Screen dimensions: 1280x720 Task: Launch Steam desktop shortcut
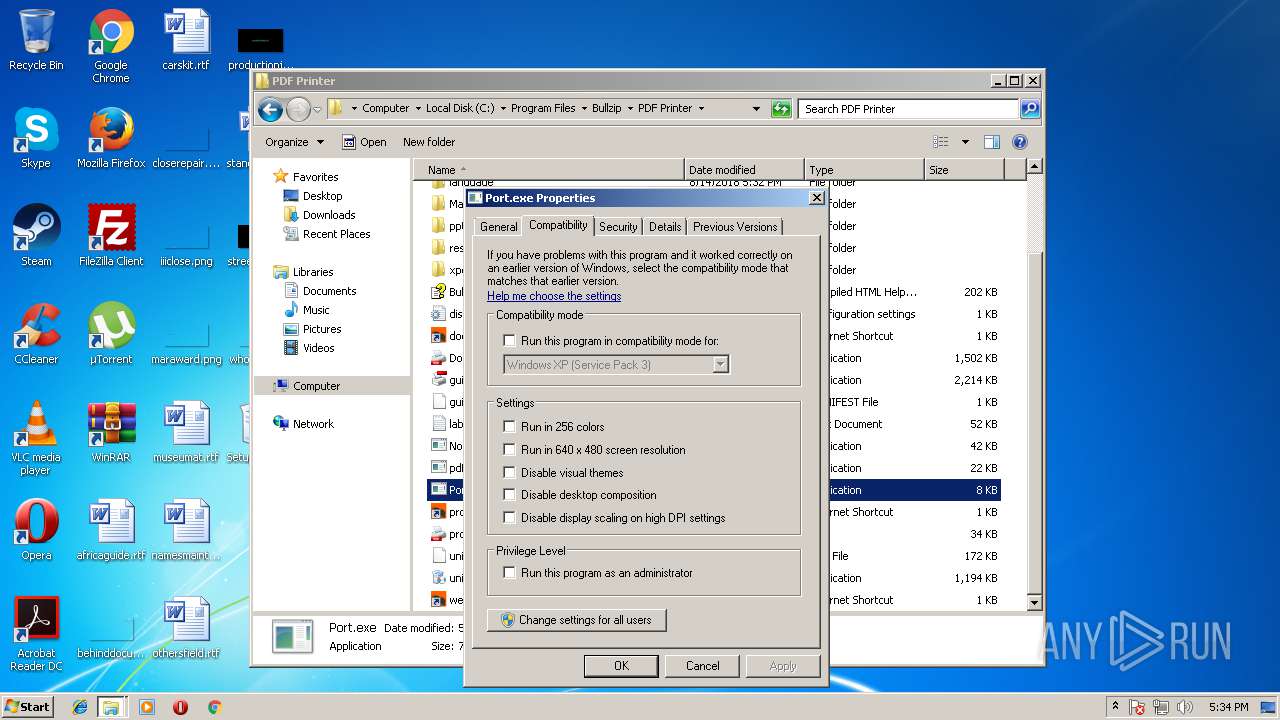pyautogui.click(x=36, y=236)
